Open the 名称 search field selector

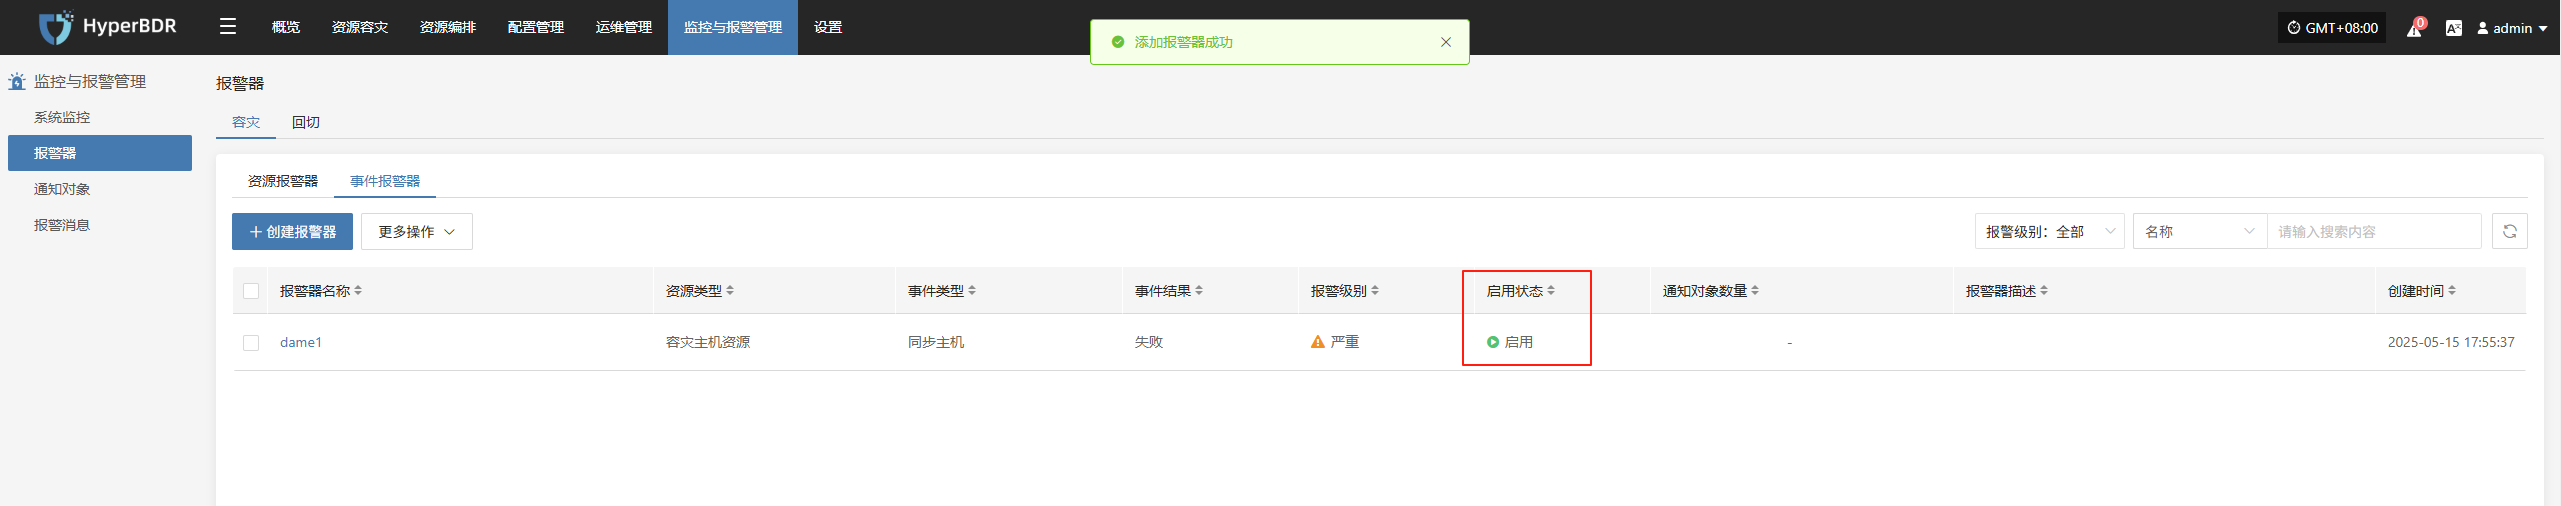pos(2199,231)
